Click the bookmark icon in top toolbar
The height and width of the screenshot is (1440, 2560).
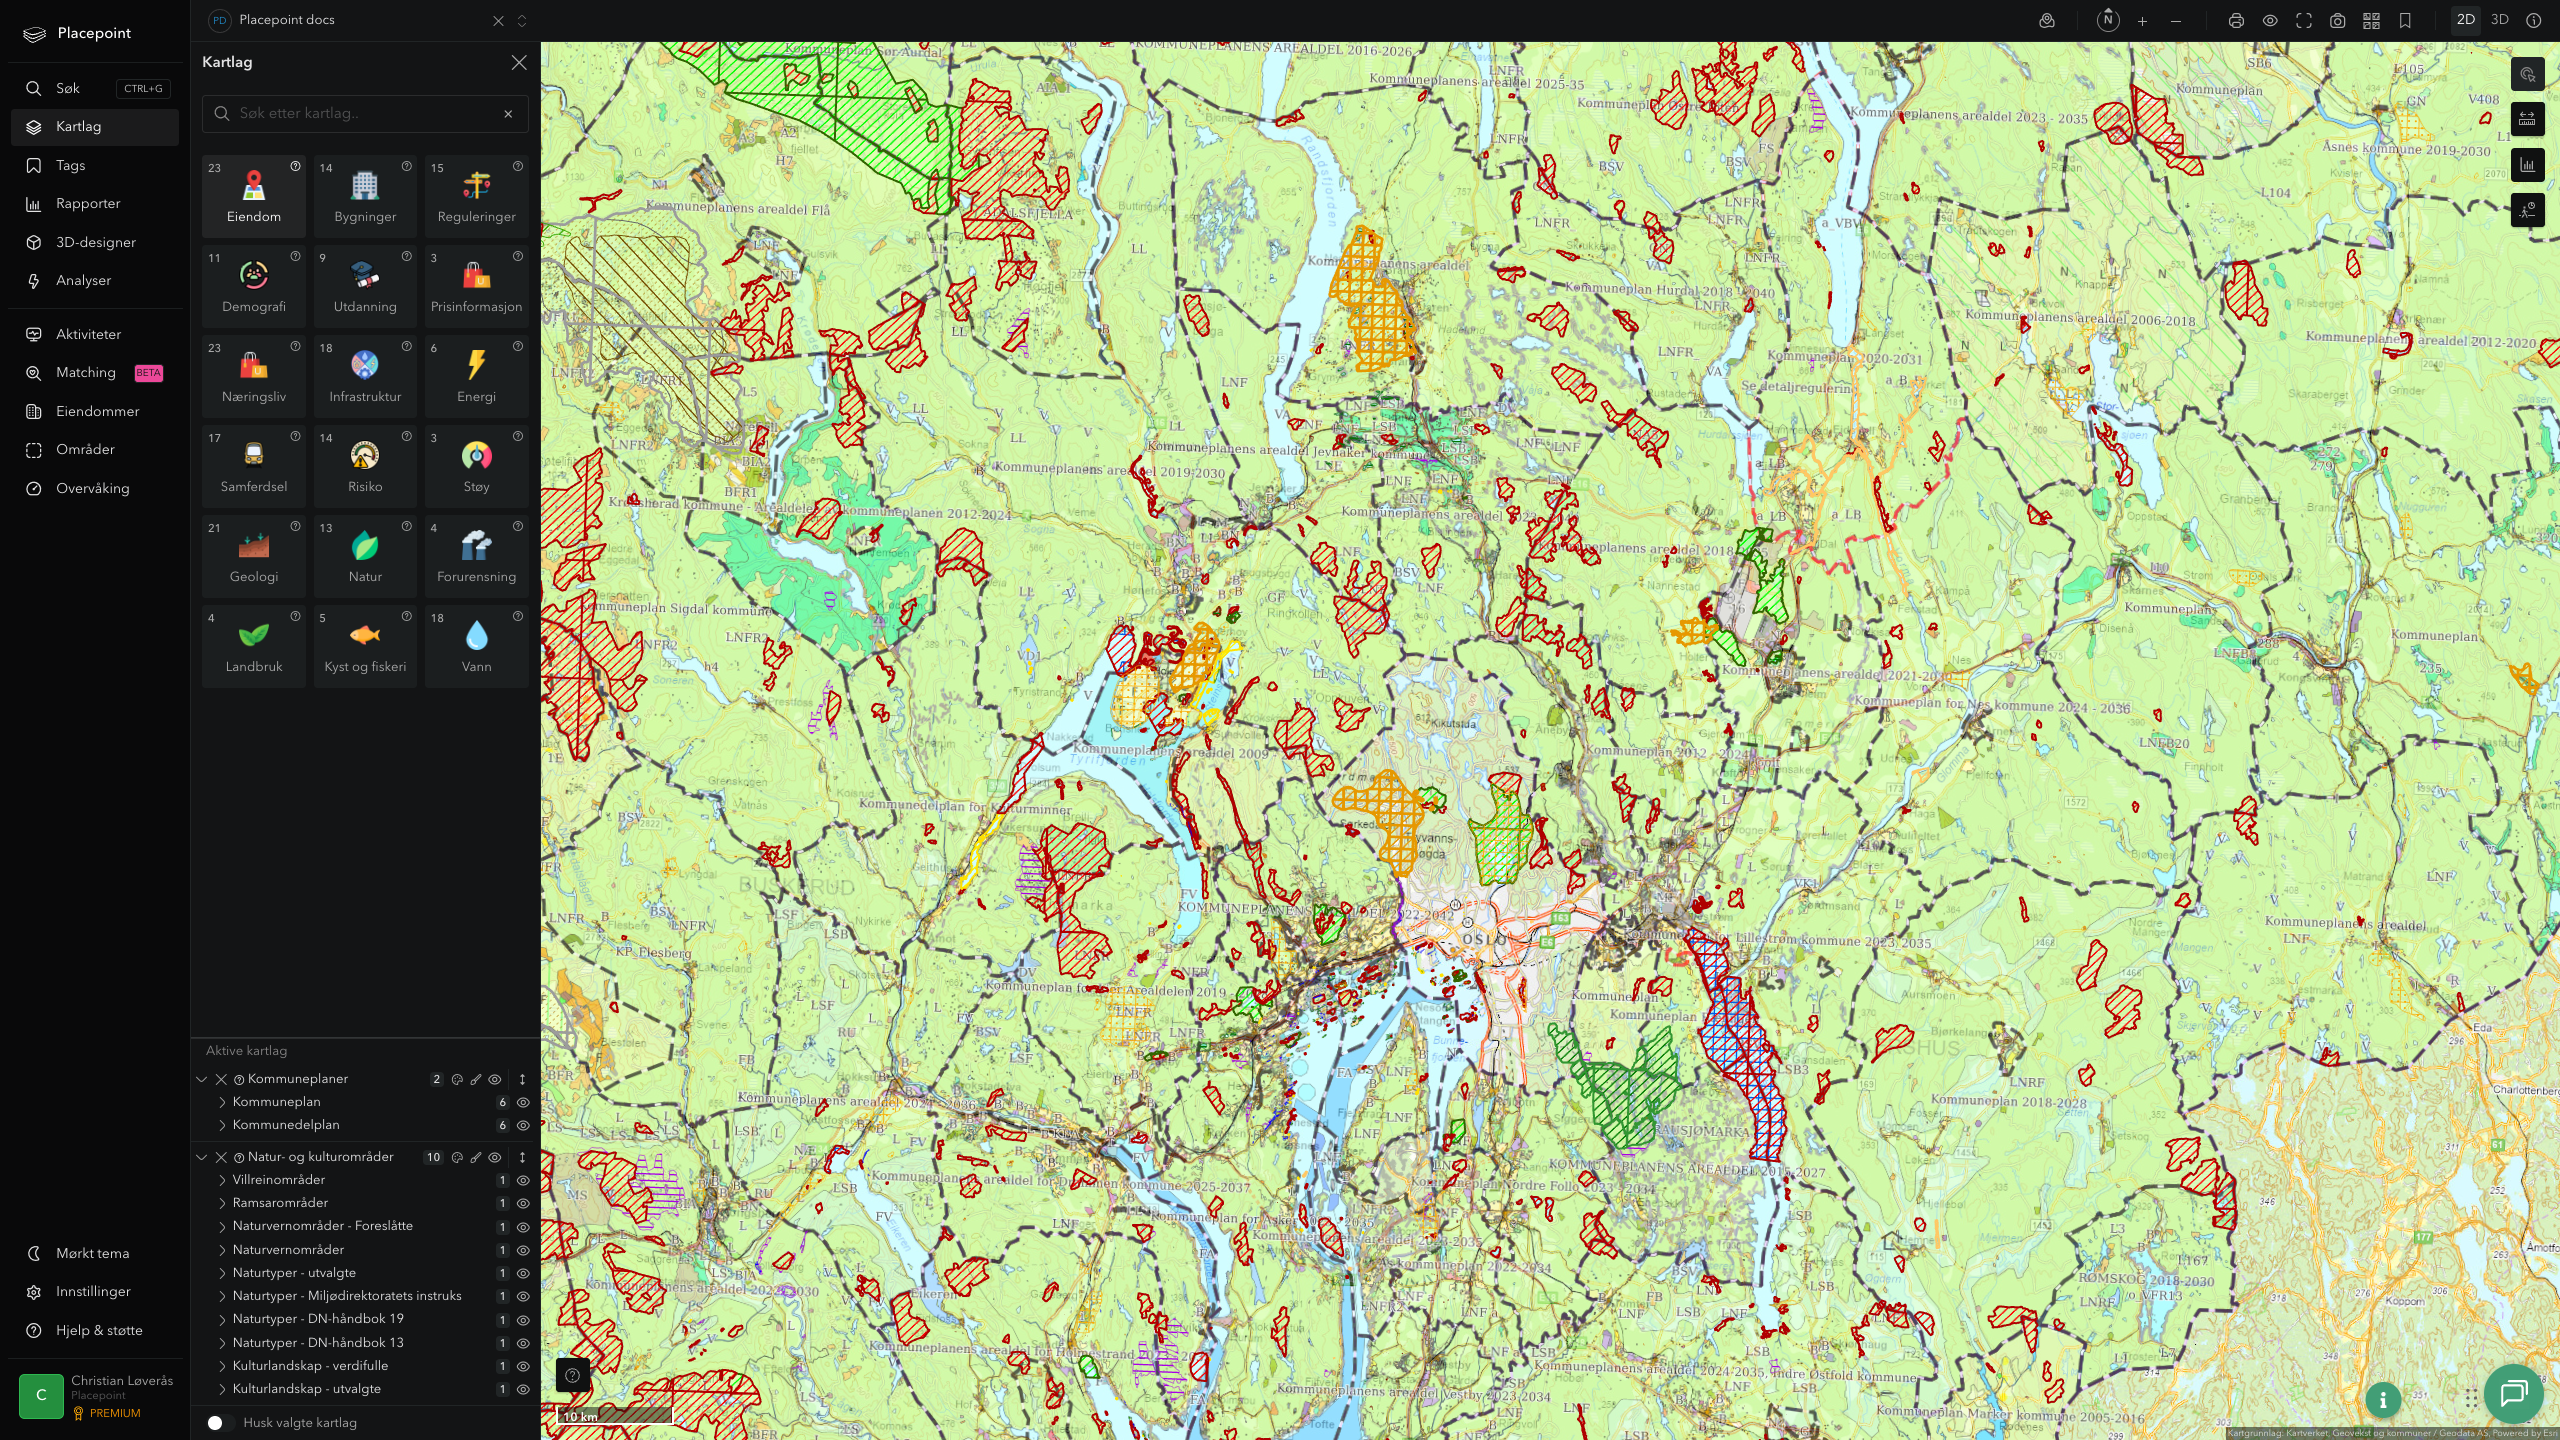coord(2405,21)
